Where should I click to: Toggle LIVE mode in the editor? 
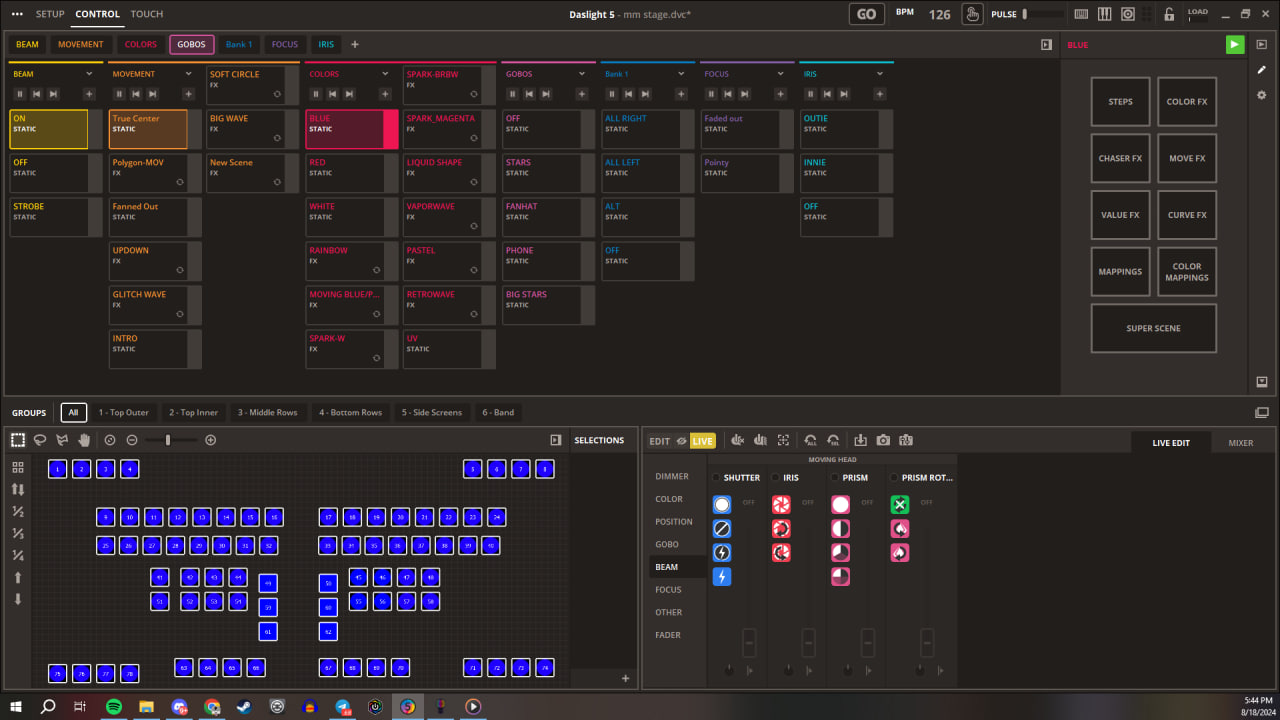coord(703,441)
